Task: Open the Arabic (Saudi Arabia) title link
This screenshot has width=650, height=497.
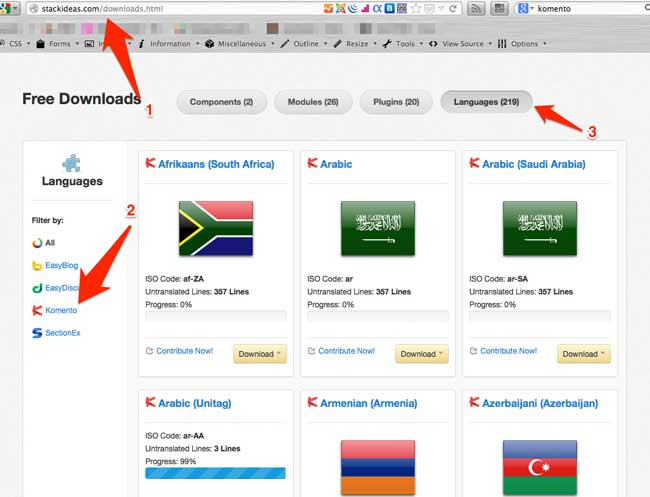Action: [534, 164]
